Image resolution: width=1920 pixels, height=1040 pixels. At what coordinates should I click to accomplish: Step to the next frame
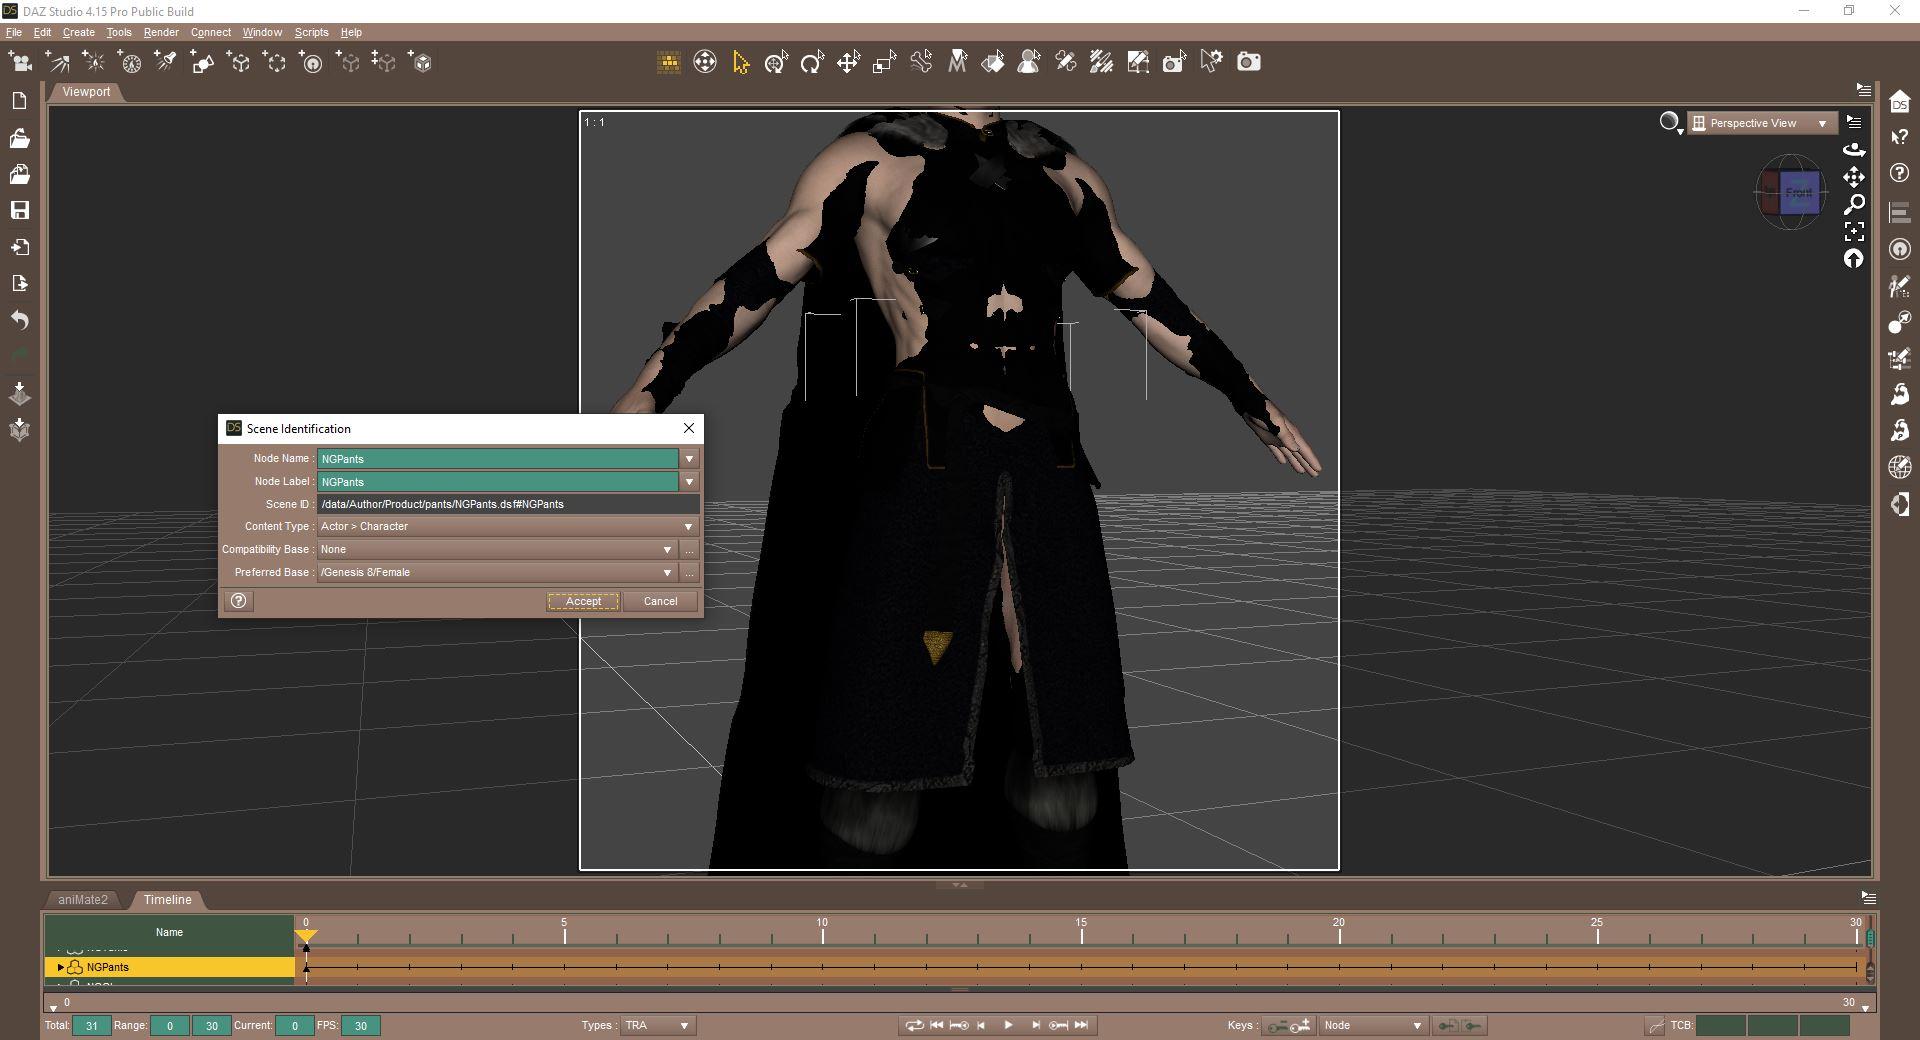(1036, 1025)
